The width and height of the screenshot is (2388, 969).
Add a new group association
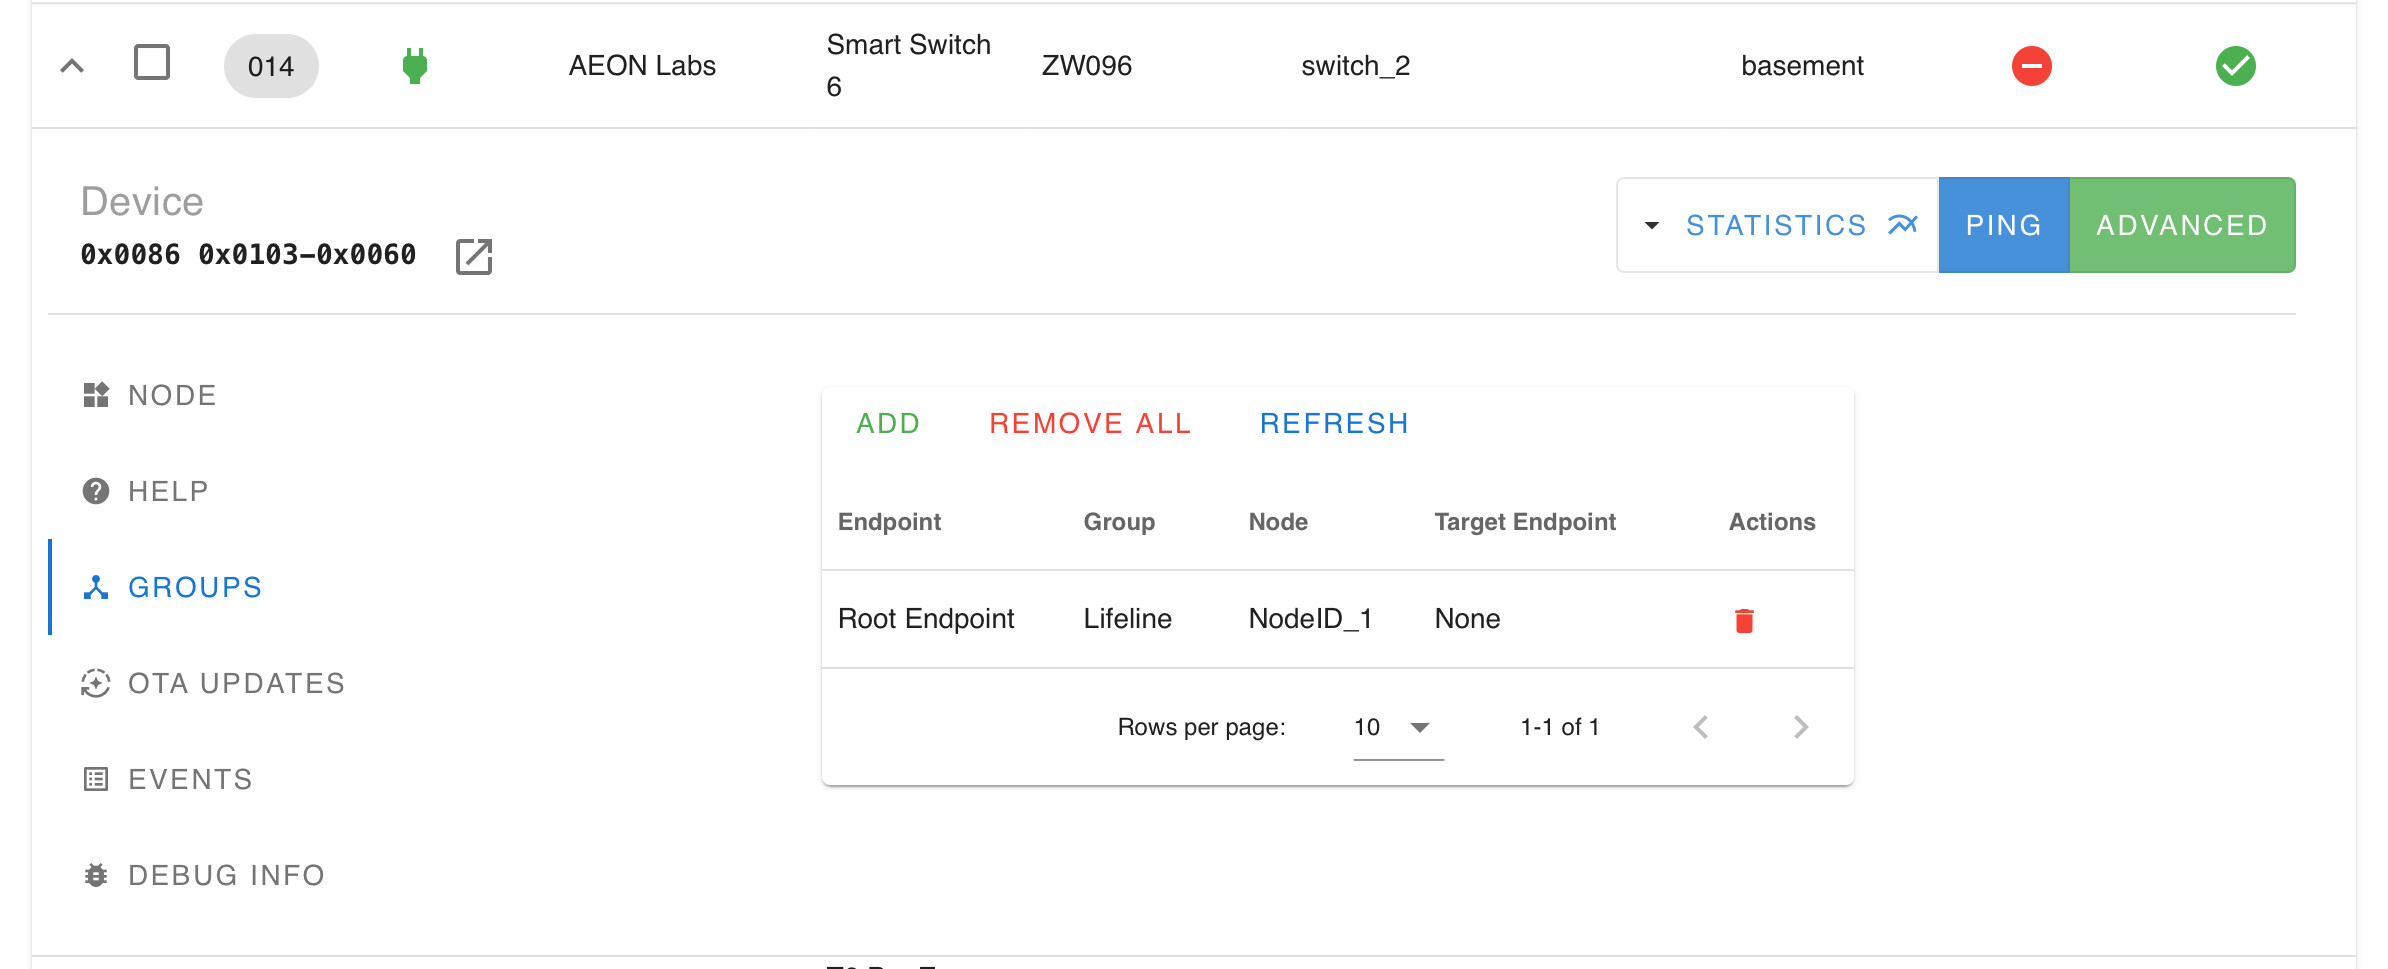point(888,423)
